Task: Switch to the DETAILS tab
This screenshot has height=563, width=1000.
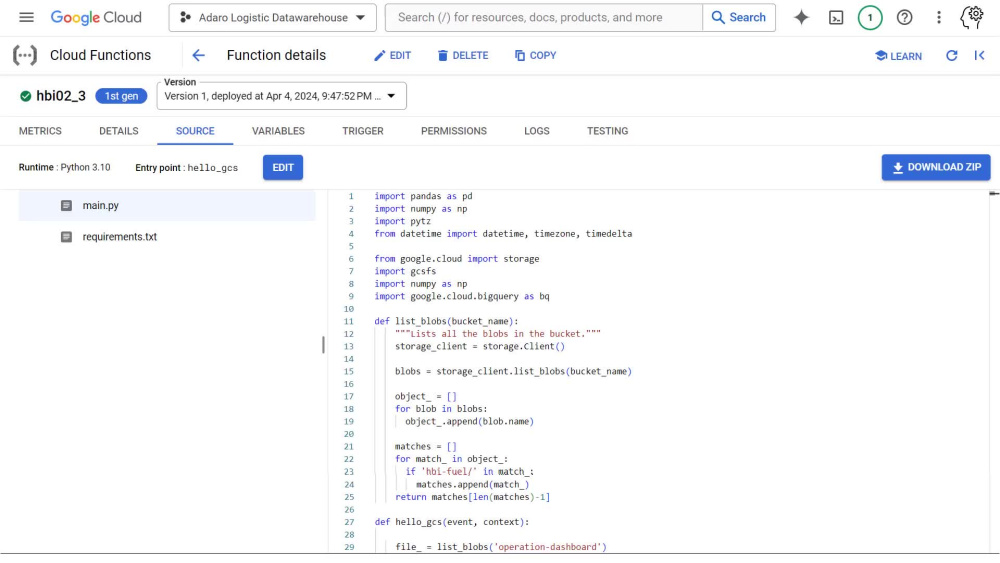Action: coord(119,131)
